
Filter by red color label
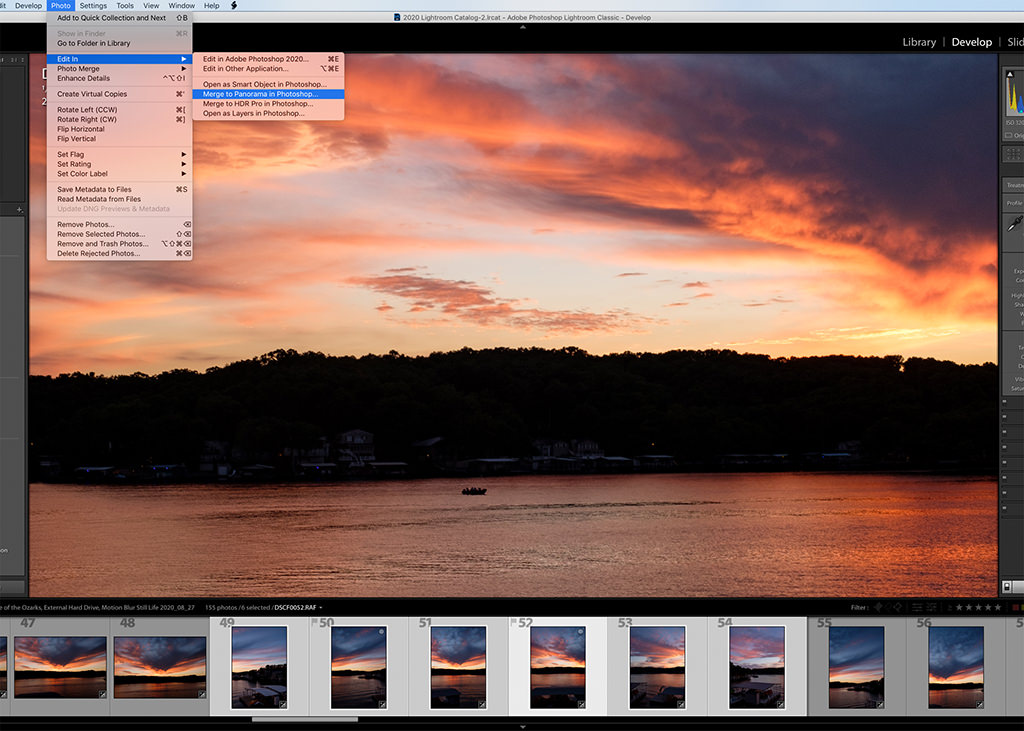(x=1016, y=608)
